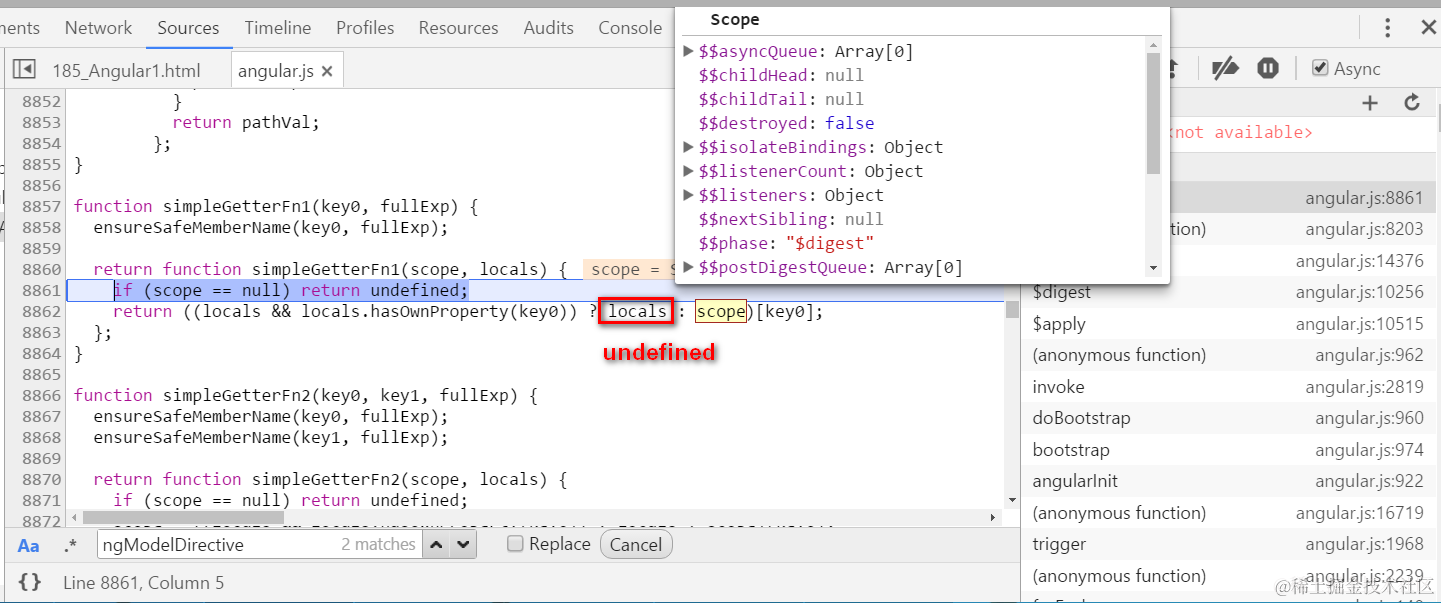Expand $$postDigestQueue array
This screenshot has height=603, width=1441.
pyautogui.click(x=688, y=267)
